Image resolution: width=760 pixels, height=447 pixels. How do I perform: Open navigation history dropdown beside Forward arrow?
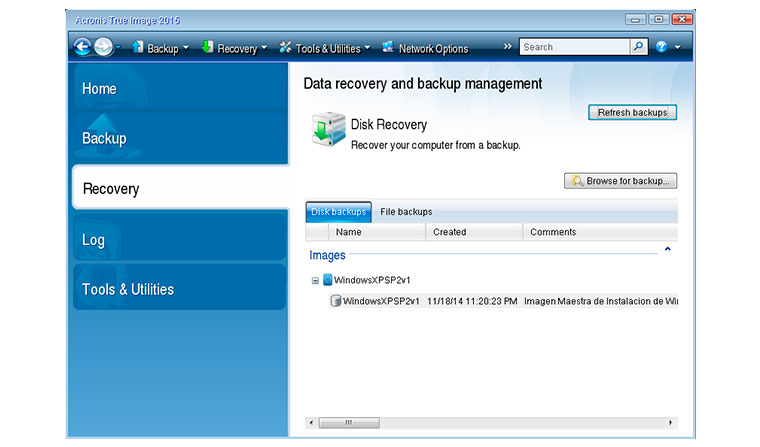click(x=118, y=48)
